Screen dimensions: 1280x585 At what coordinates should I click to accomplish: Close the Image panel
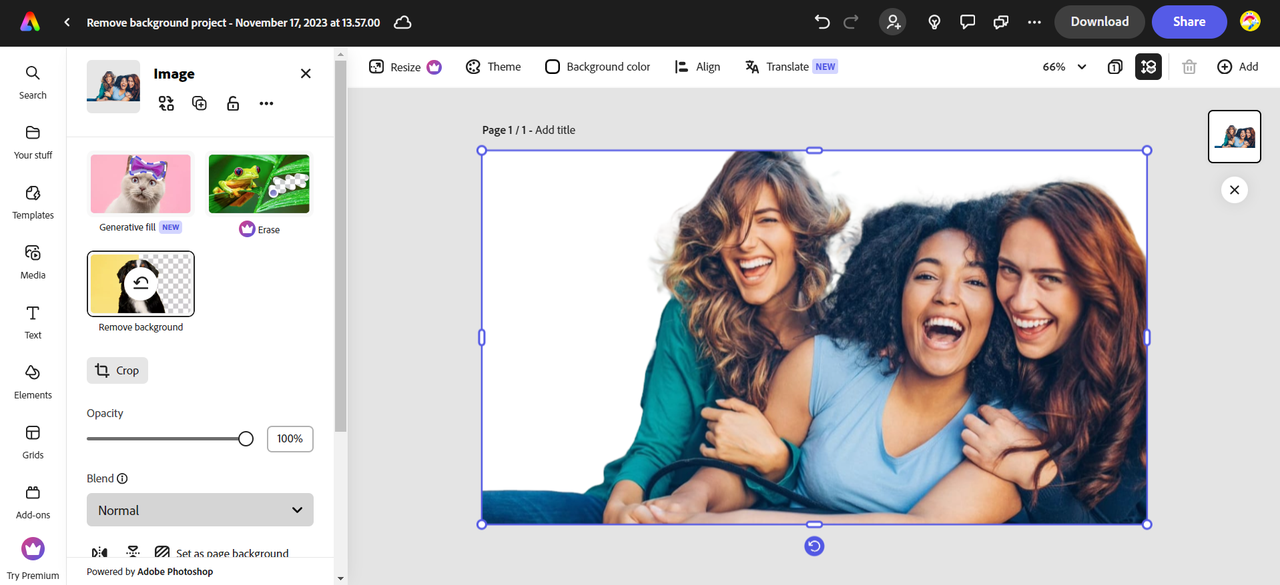[x=306, y=73]
